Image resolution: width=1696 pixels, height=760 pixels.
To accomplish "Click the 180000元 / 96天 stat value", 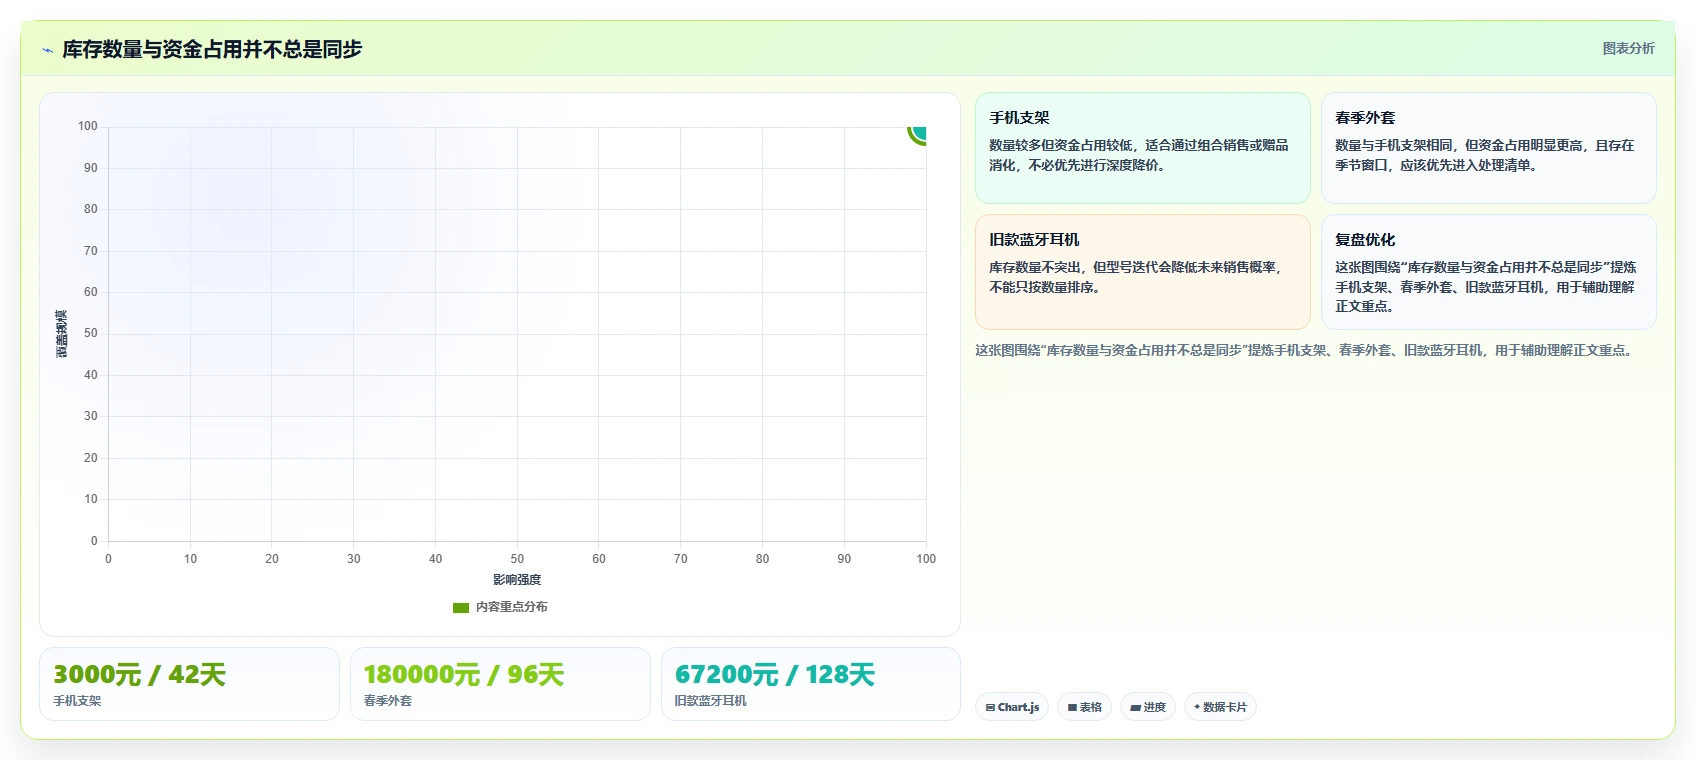I will tap(464, 675).
